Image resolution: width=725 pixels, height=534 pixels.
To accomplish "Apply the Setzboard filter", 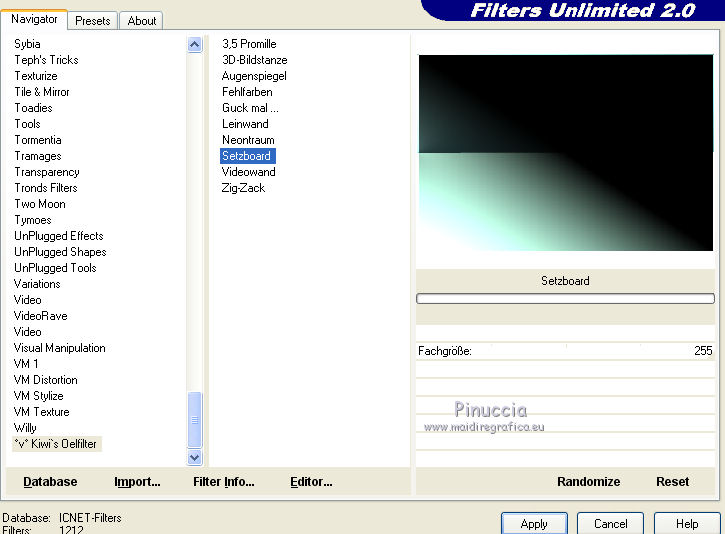I will (x=534, y=523).
